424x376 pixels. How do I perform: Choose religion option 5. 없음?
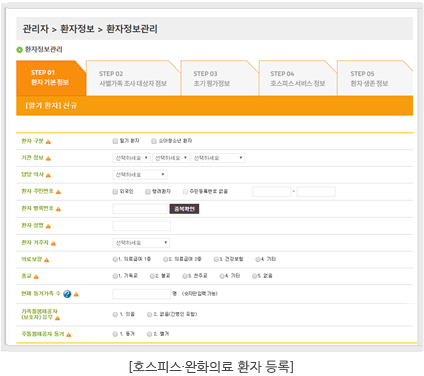[254, 276]
